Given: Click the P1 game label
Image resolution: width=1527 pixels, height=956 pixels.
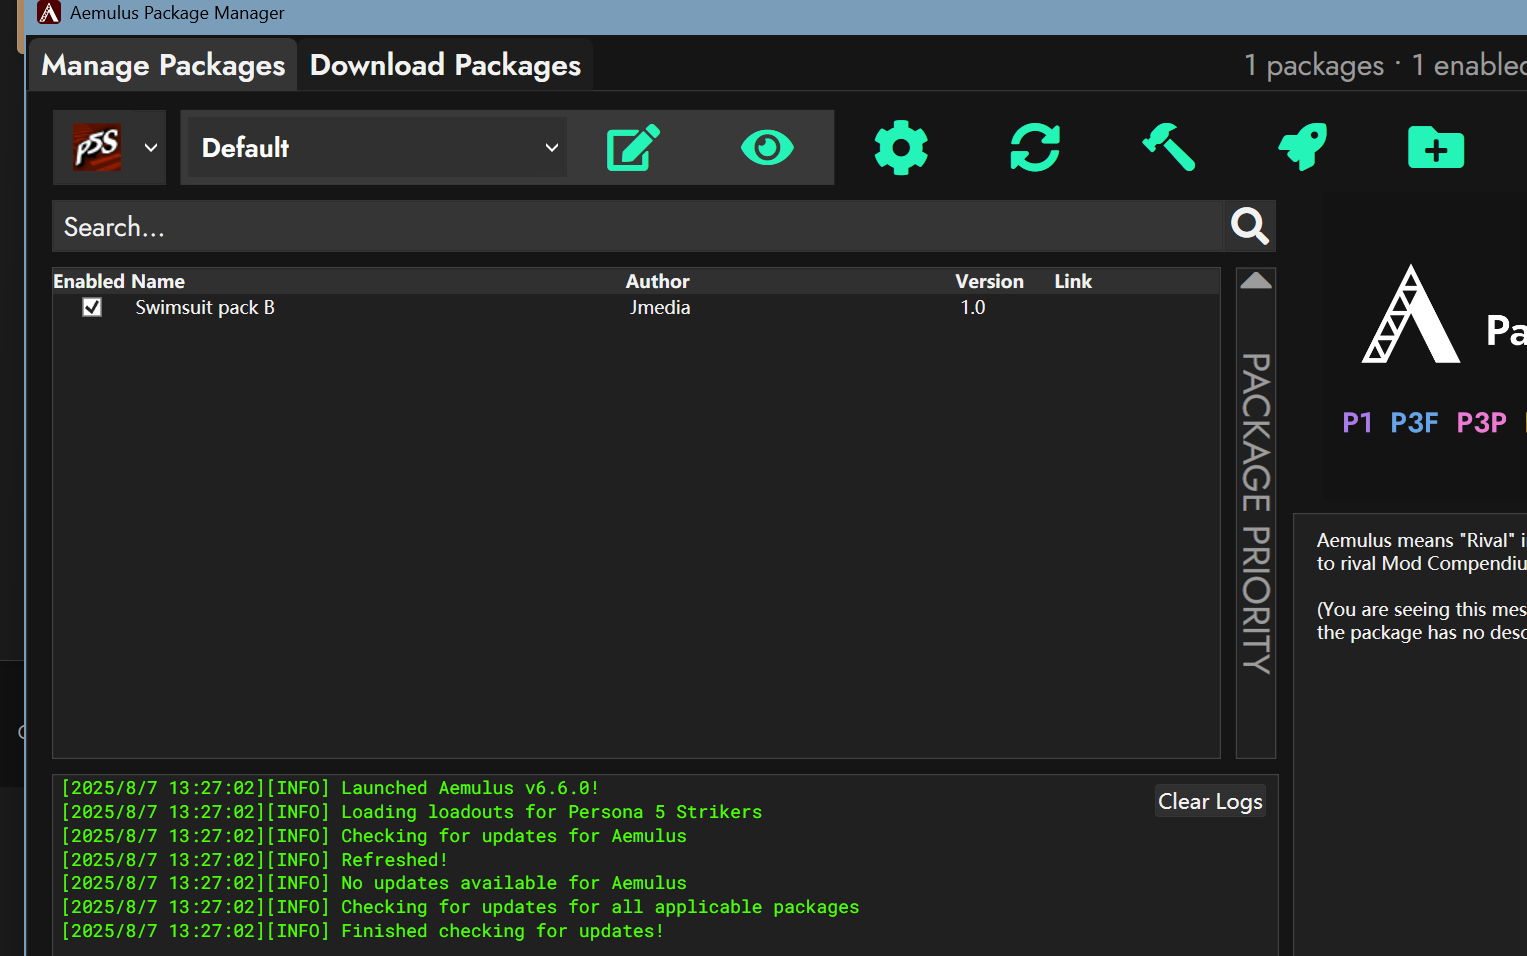Looking at the screenshot, I should (x=1357, y=422).
